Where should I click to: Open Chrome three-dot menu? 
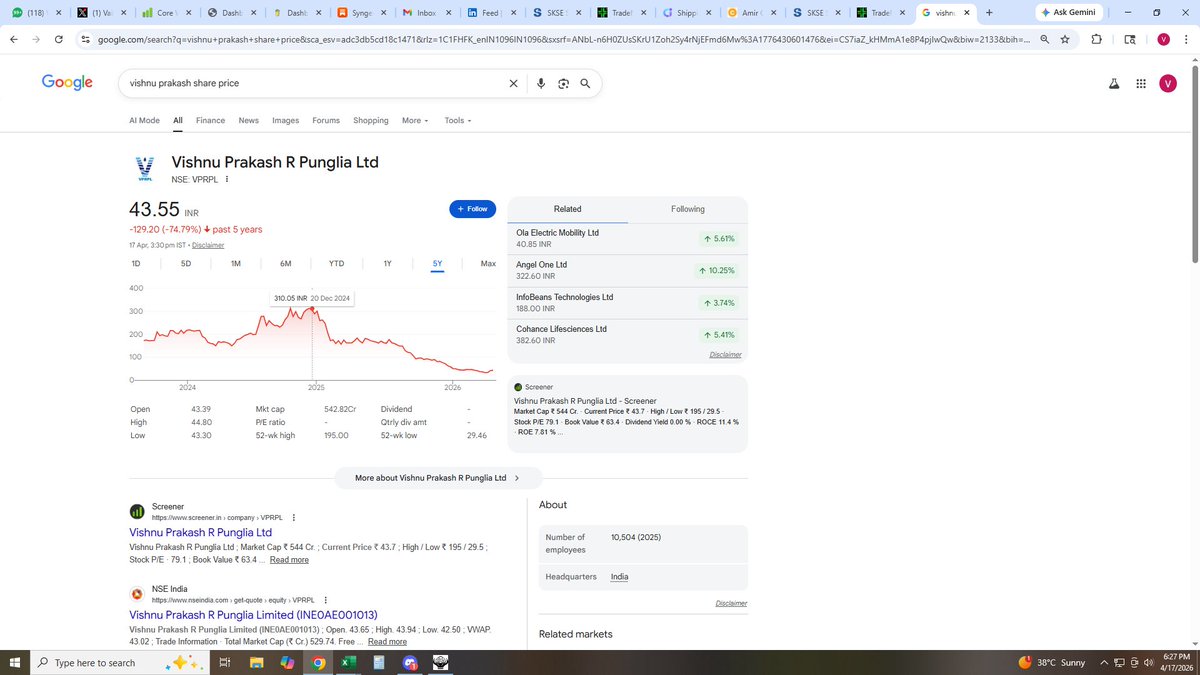pos(1186,39)
